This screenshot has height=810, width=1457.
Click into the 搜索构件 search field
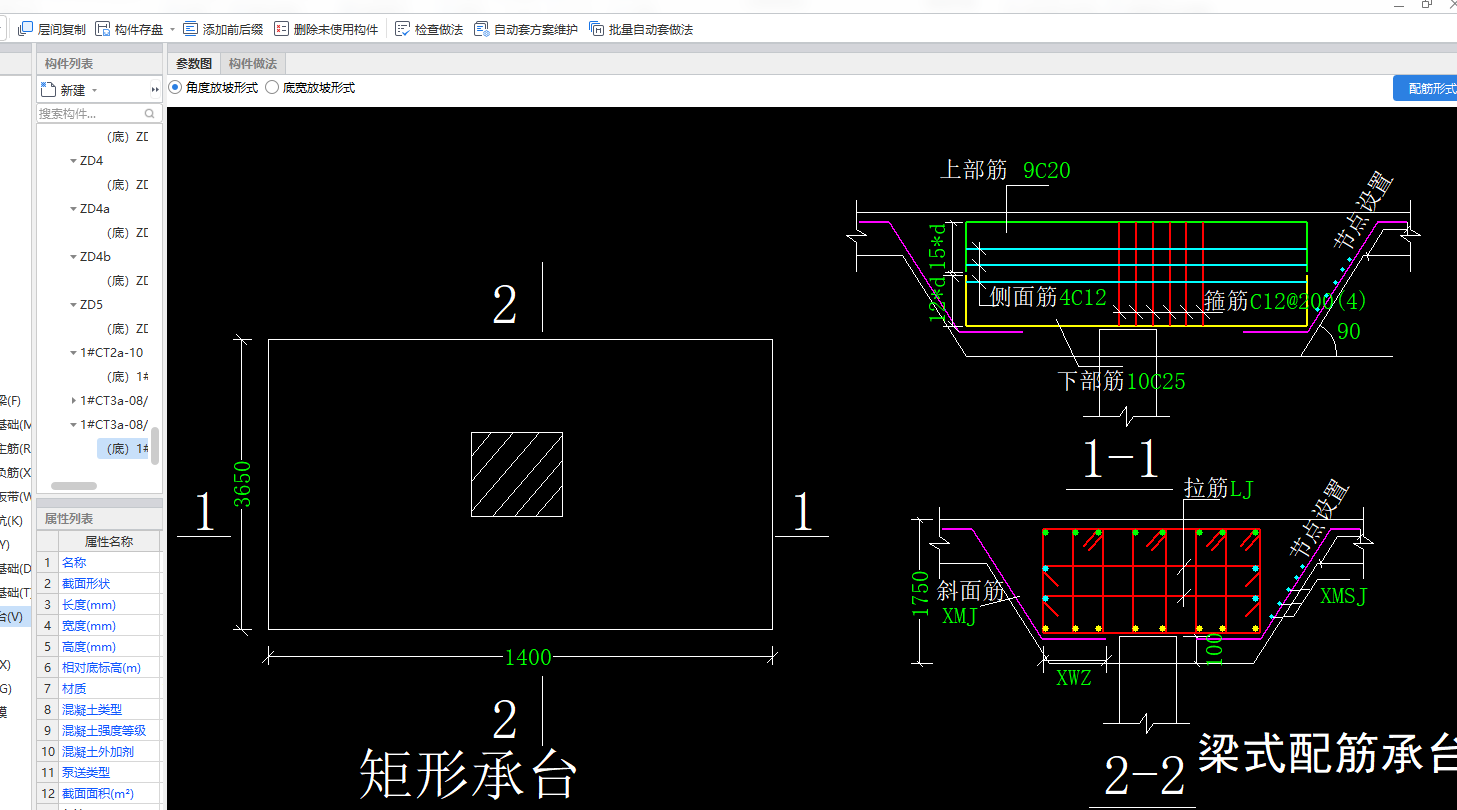pyautogui.click(x=99, y=114)
